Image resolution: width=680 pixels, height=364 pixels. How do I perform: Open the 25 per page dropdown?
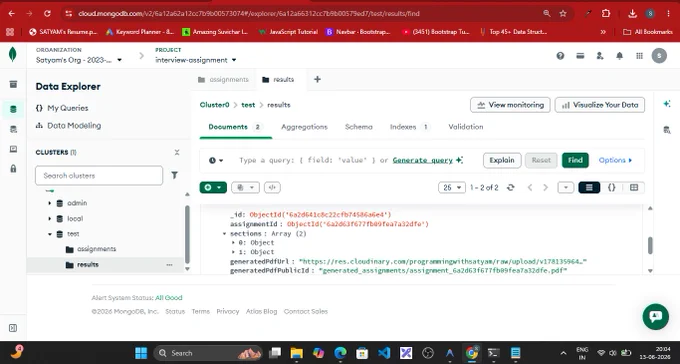click(x=451, y=187)
